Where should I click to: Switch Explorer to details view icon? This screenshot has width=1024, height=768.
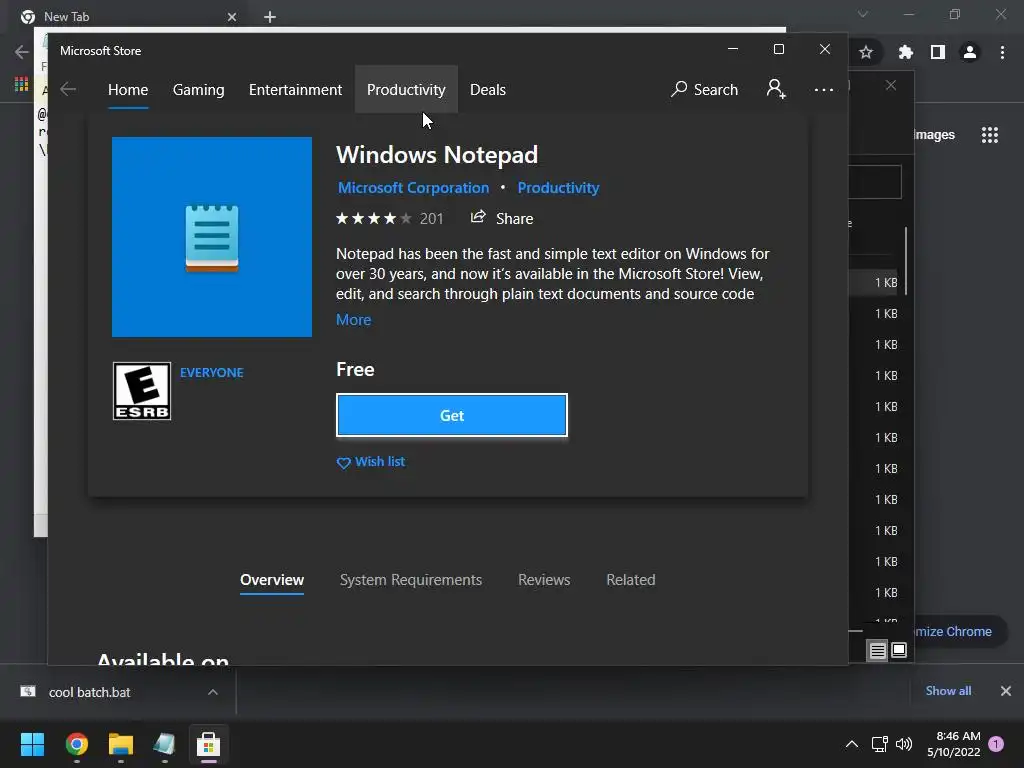[878, 650]
